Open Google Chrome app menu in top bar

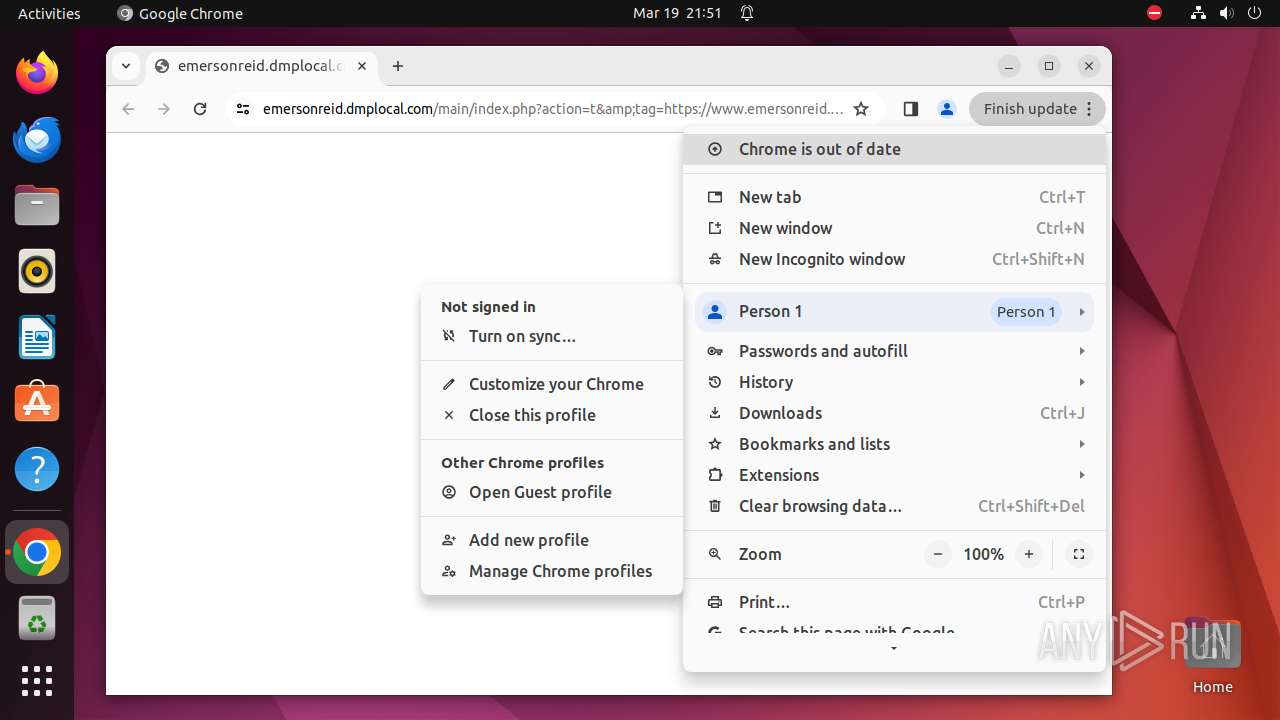point(180,13)
